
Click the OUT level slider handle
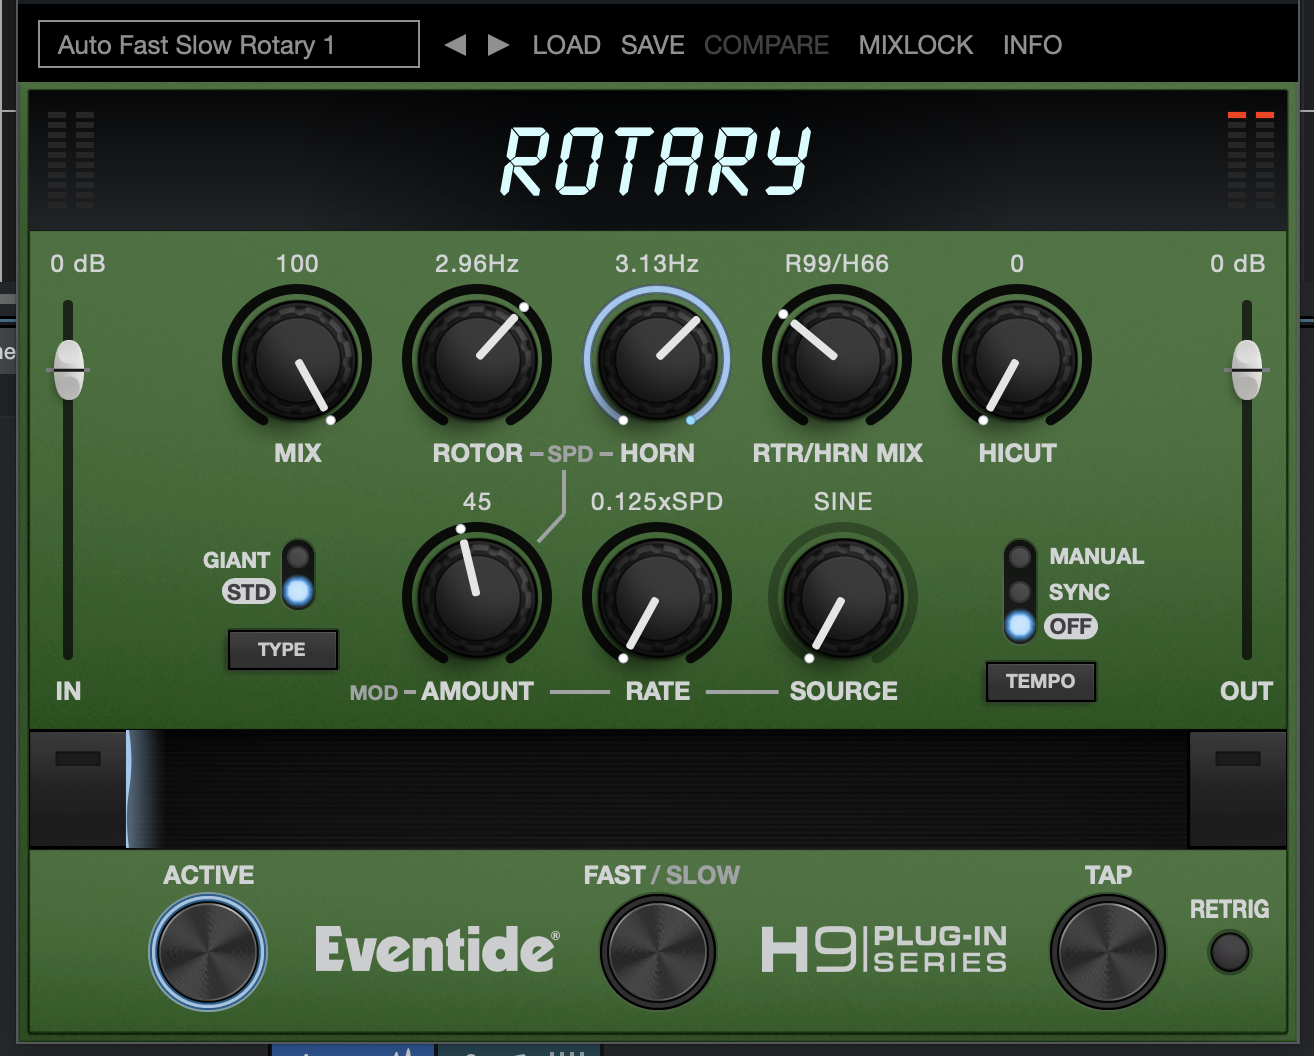tap(1247, 370)
